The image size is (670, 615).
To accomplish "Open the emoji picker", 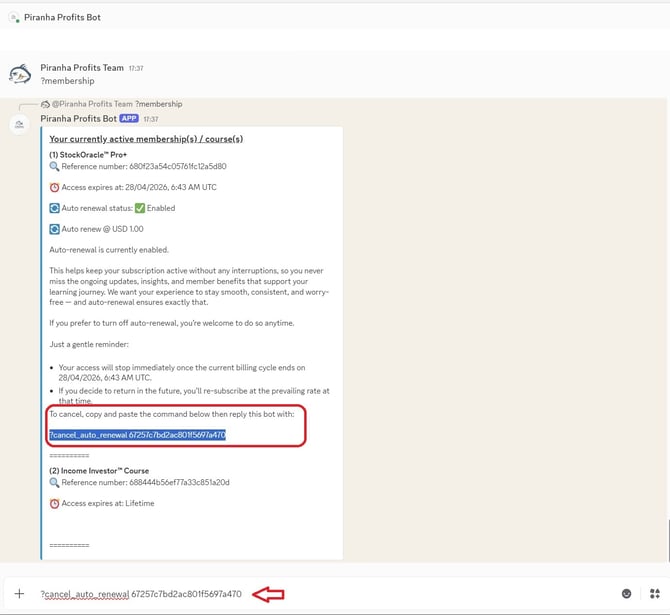I will click(x=627, y=594).
